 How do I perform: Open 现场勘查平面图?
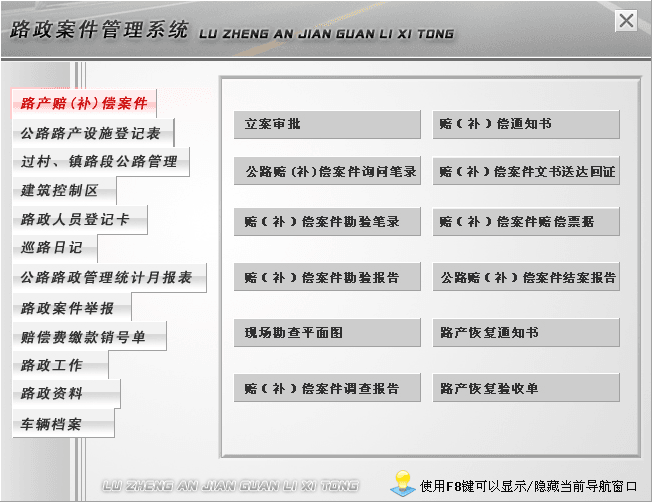click(327, 333)
